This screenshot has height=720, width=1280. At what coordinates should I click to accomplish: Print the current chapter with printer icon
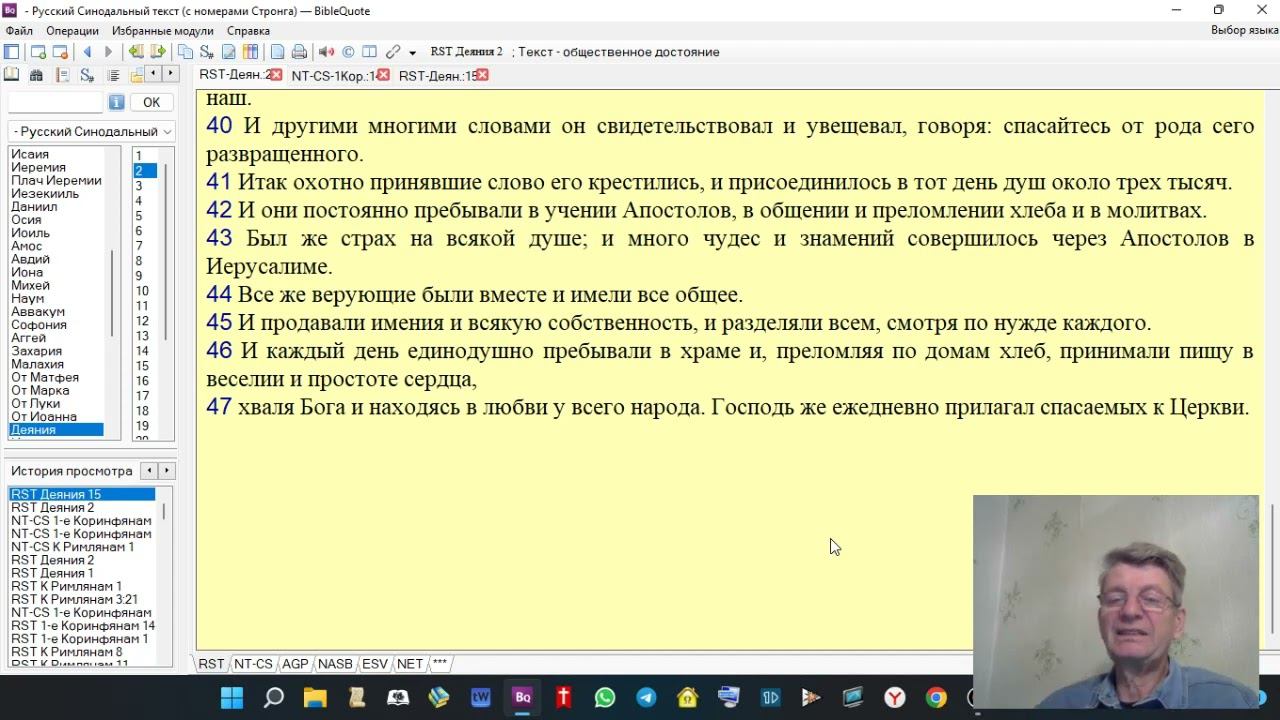tap(299, 52)
